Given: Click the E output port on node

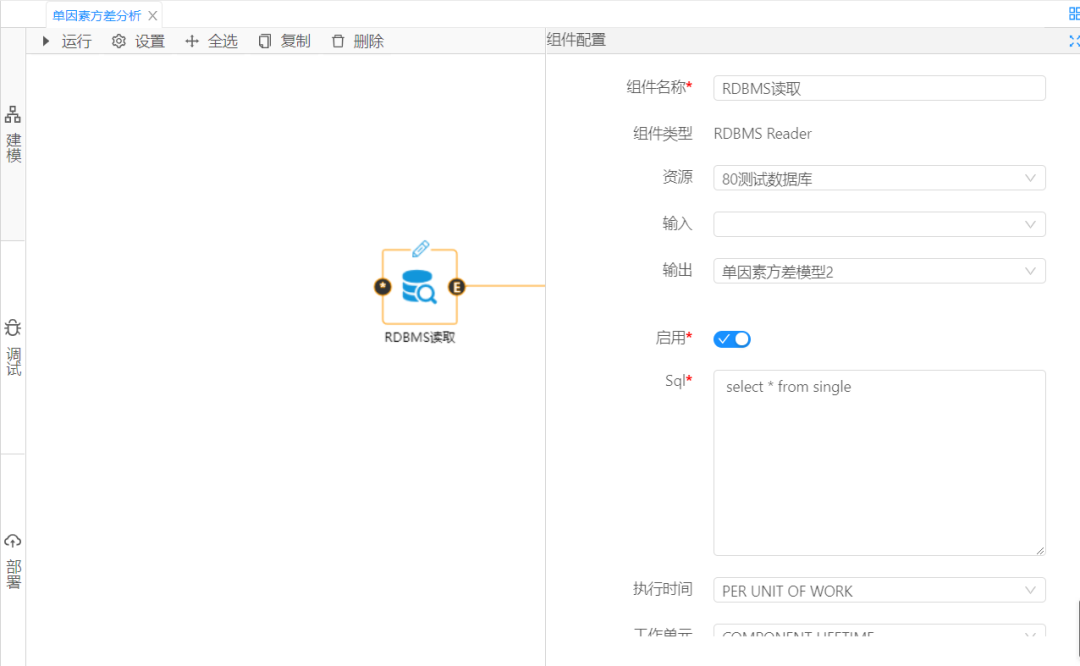Looking at the screenshot, I should (x=456, y=287).
